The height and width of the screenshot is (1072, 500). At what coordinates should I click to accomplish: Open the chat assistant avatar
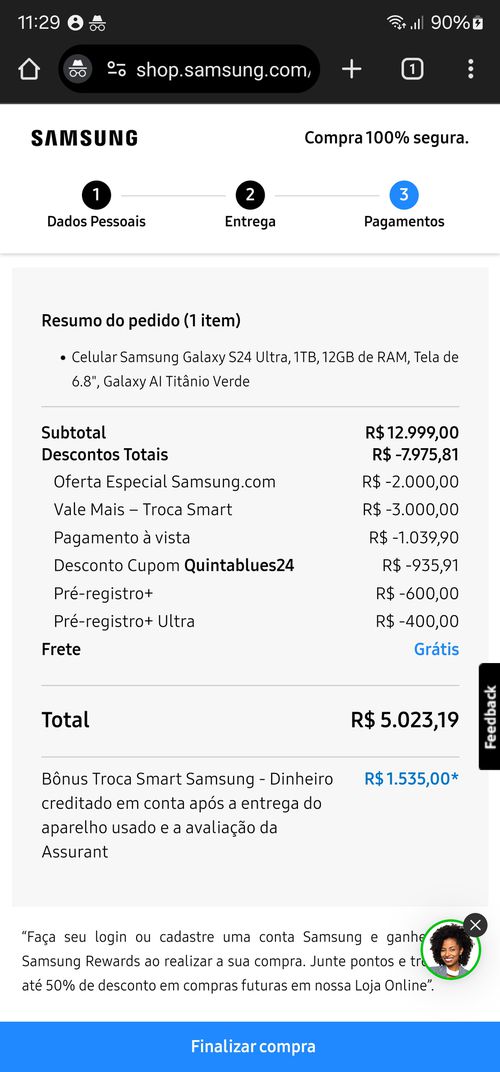coord(451,950)
